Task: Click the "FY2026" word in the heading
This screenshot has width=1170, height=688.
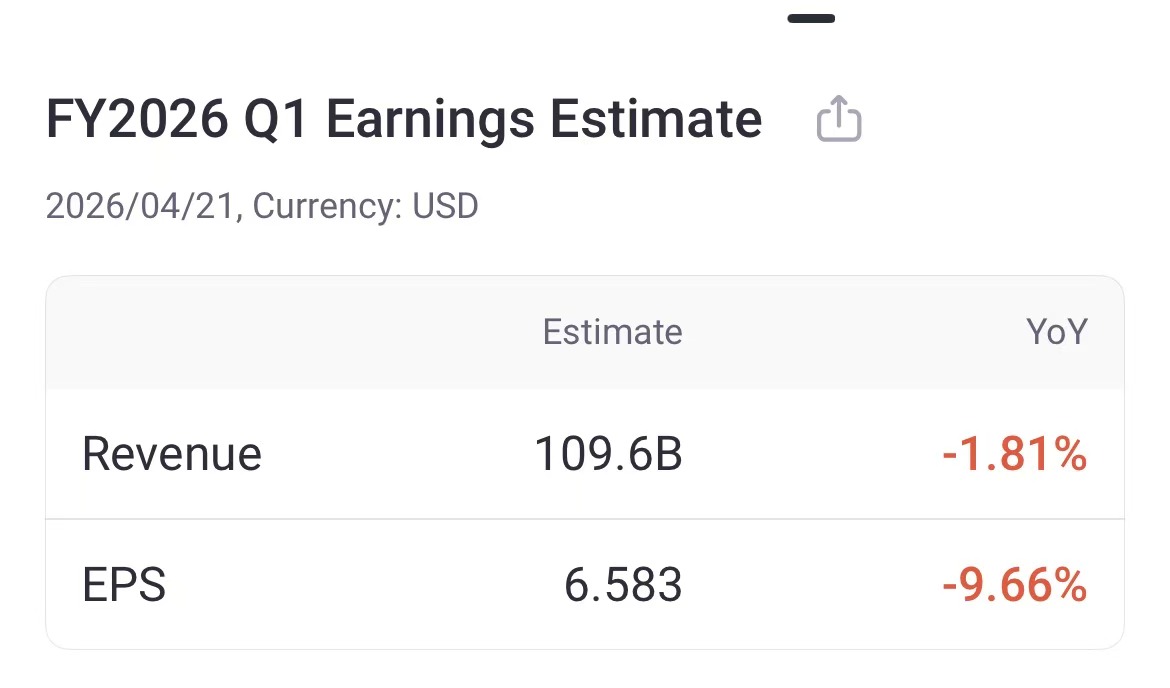Action: [138, 120]
